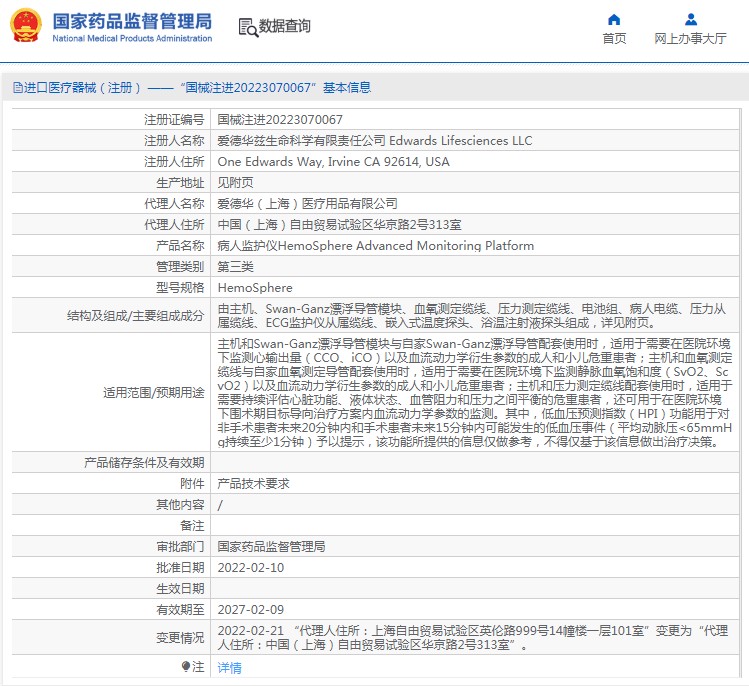The height and width of the screenshot is (686, 749).
Task: Go to 首页 via the house icon
Action: pos(614,20)
